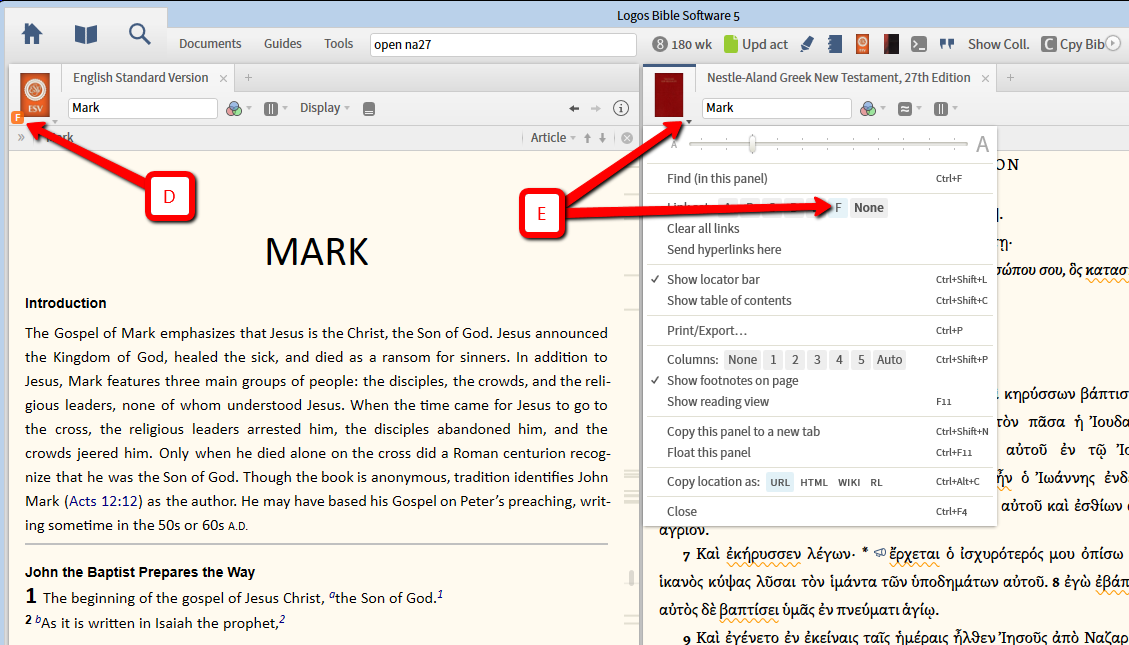The image size is (1129, 645).
Task: Open the Library book icon
Action: coord(86,34)
